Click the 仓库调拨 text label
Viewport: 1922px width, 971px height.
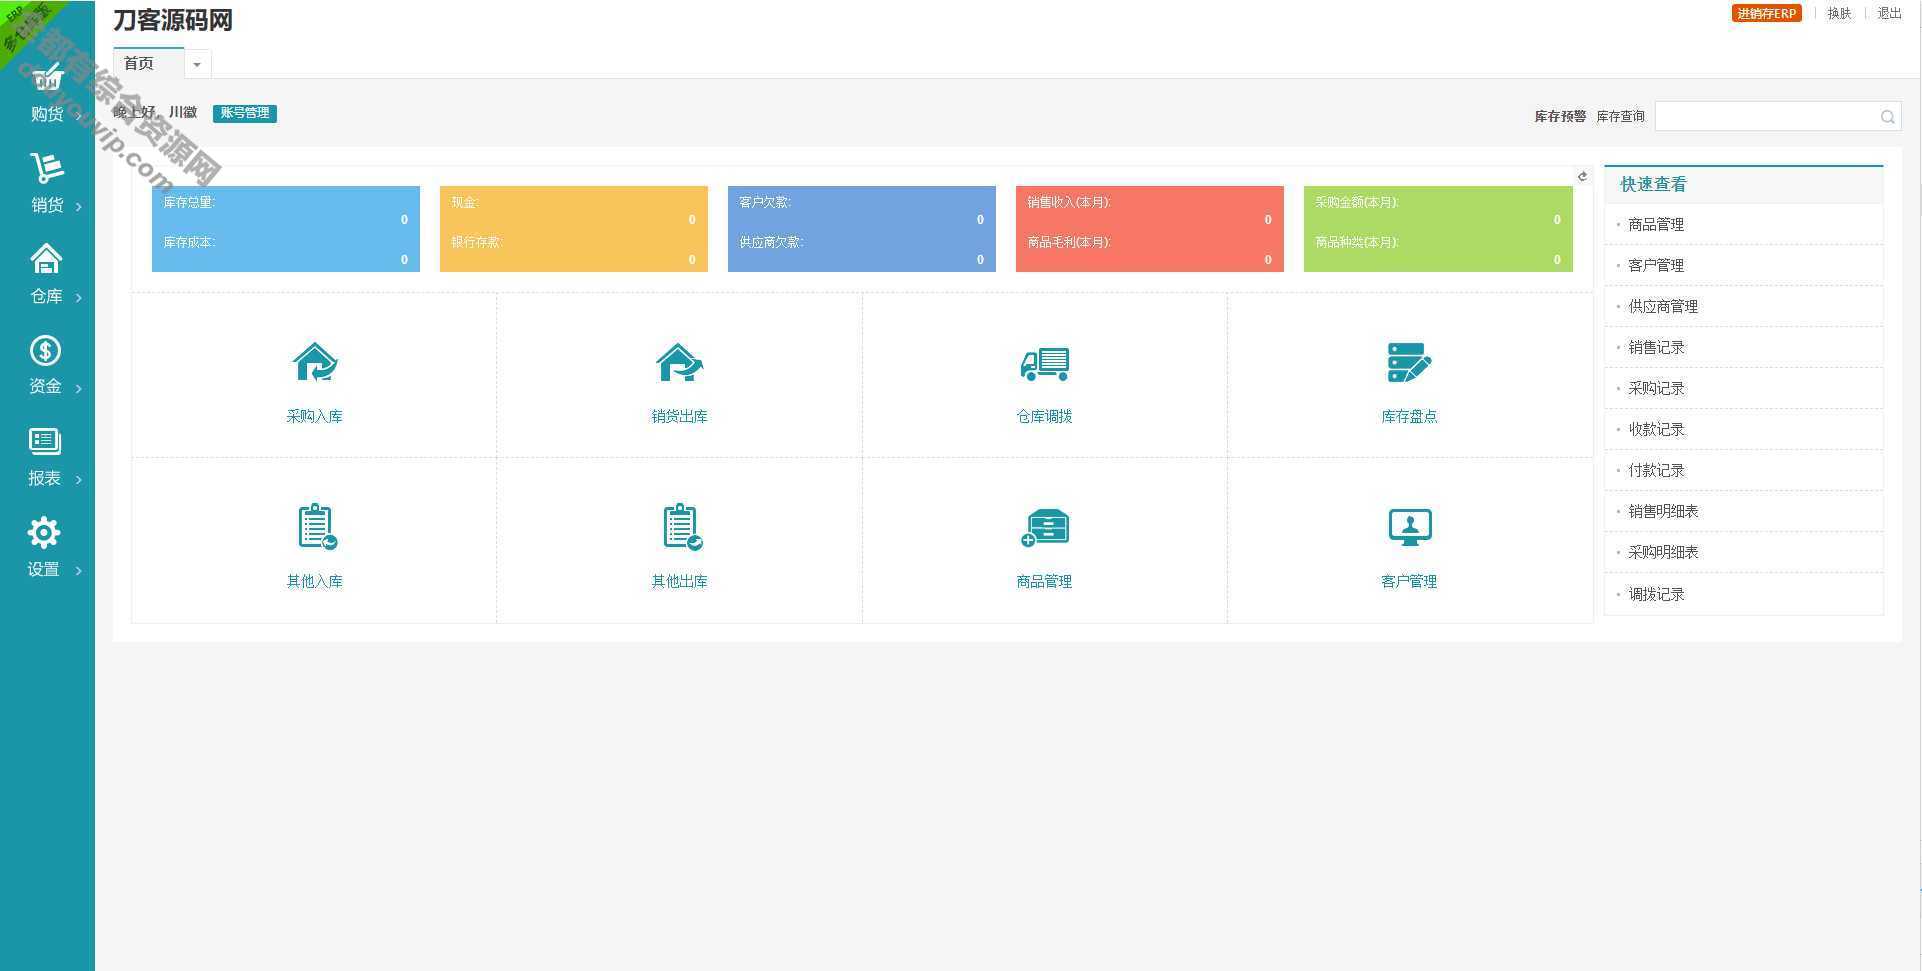[1045, 416]
